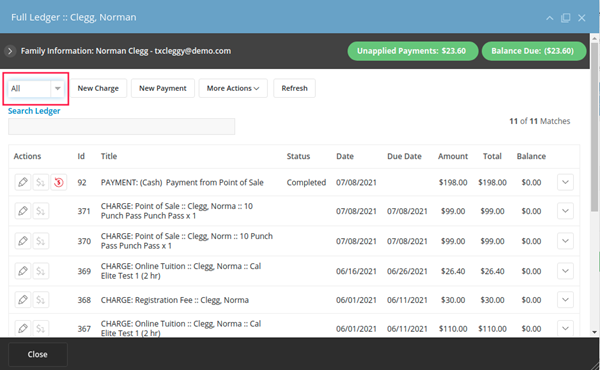Image resolution: width=600 pixels, height=370 pixels.
Task: Collapse the Full Ledger window with up caret
Action: tap(549, 18)
